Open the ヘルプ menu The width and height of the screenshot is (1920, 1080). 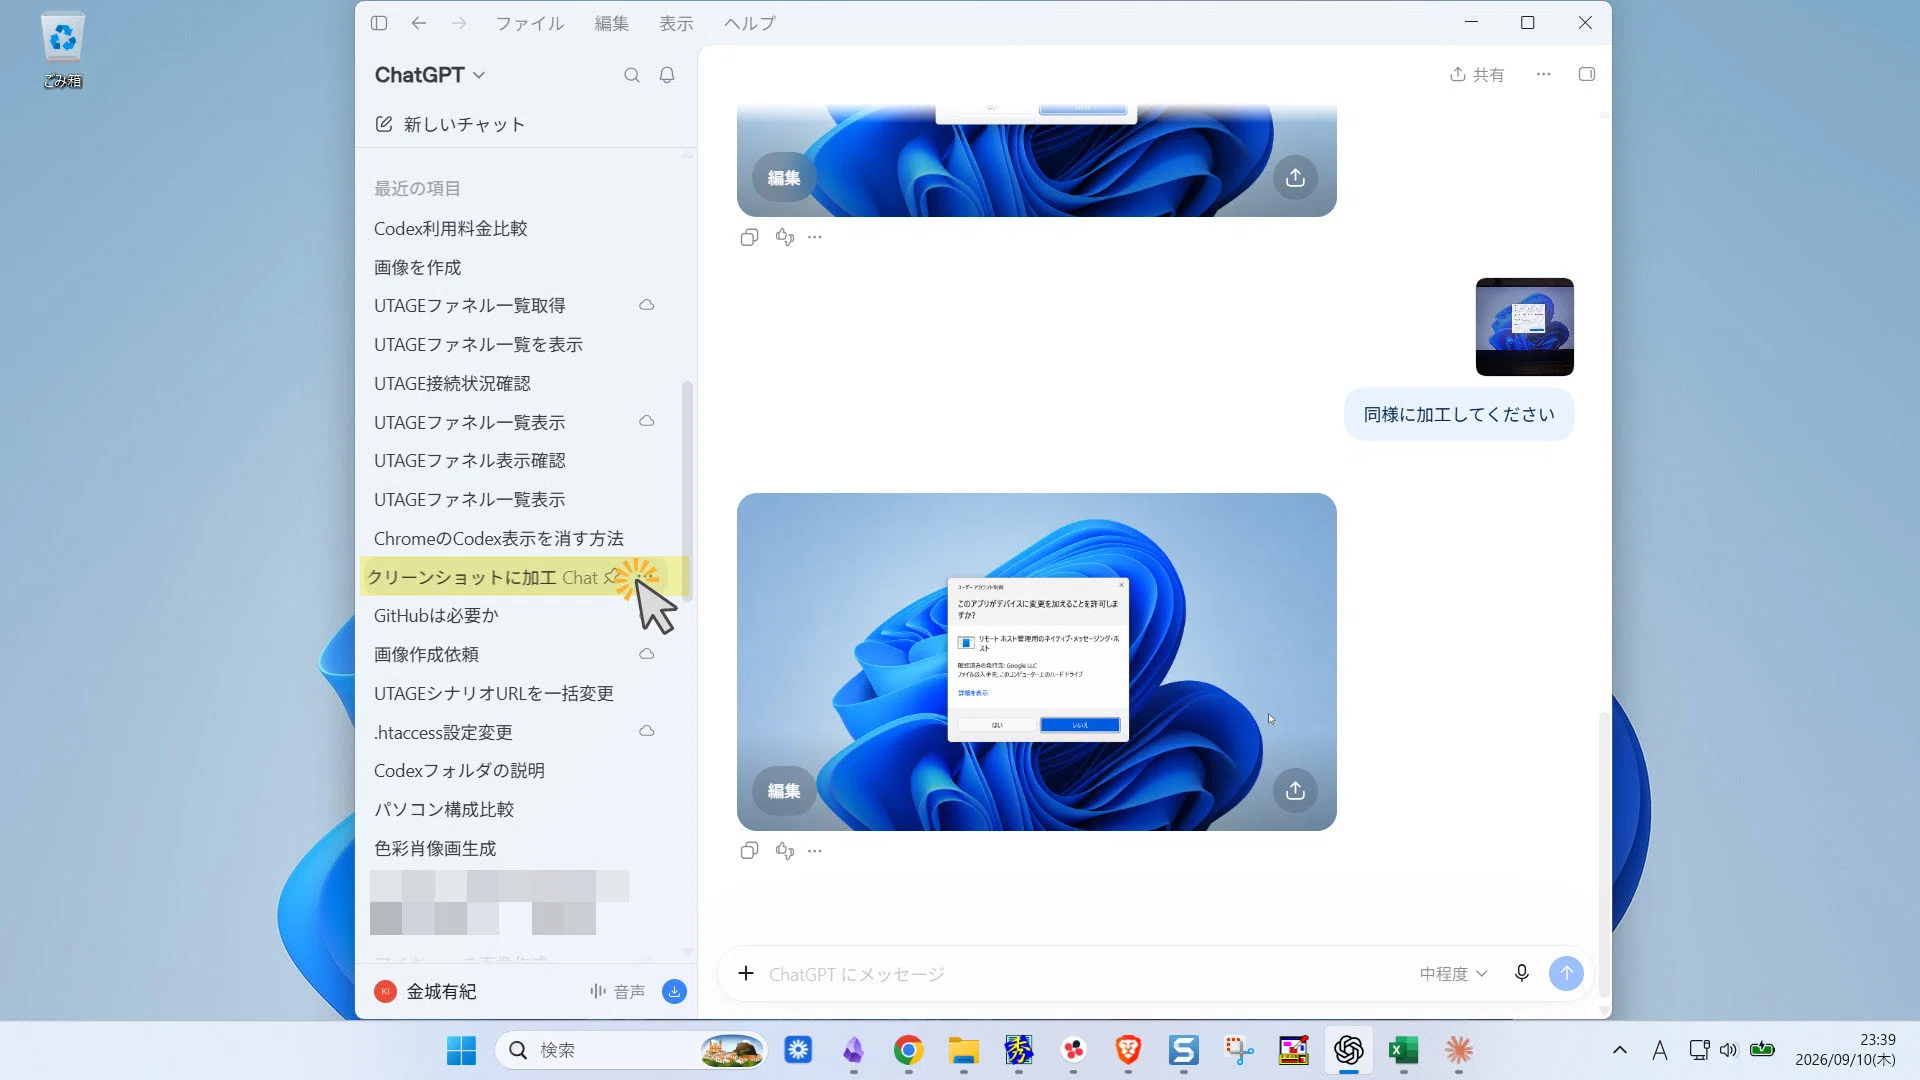coord(750,23)
